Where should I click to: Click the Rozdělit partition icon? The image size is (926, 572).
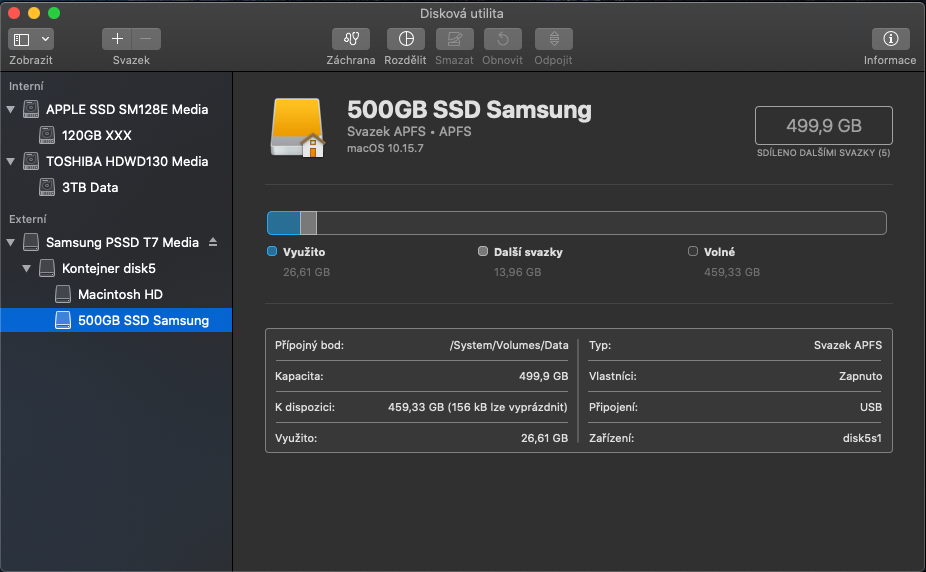point(405,39)
